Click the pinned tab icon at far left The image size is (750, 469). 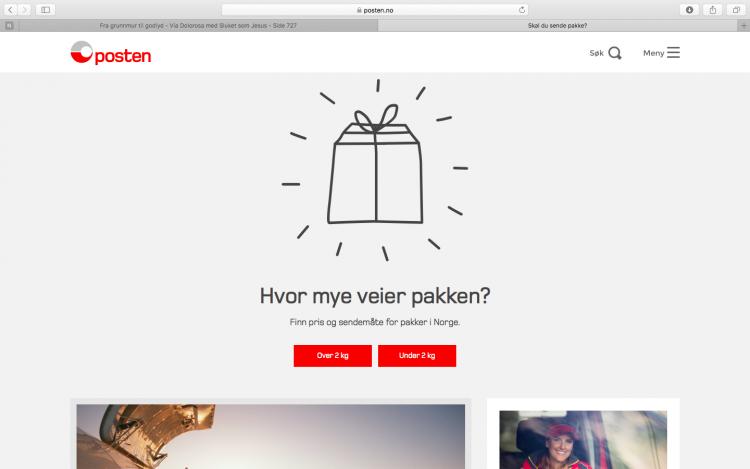(x=9, y=26)
